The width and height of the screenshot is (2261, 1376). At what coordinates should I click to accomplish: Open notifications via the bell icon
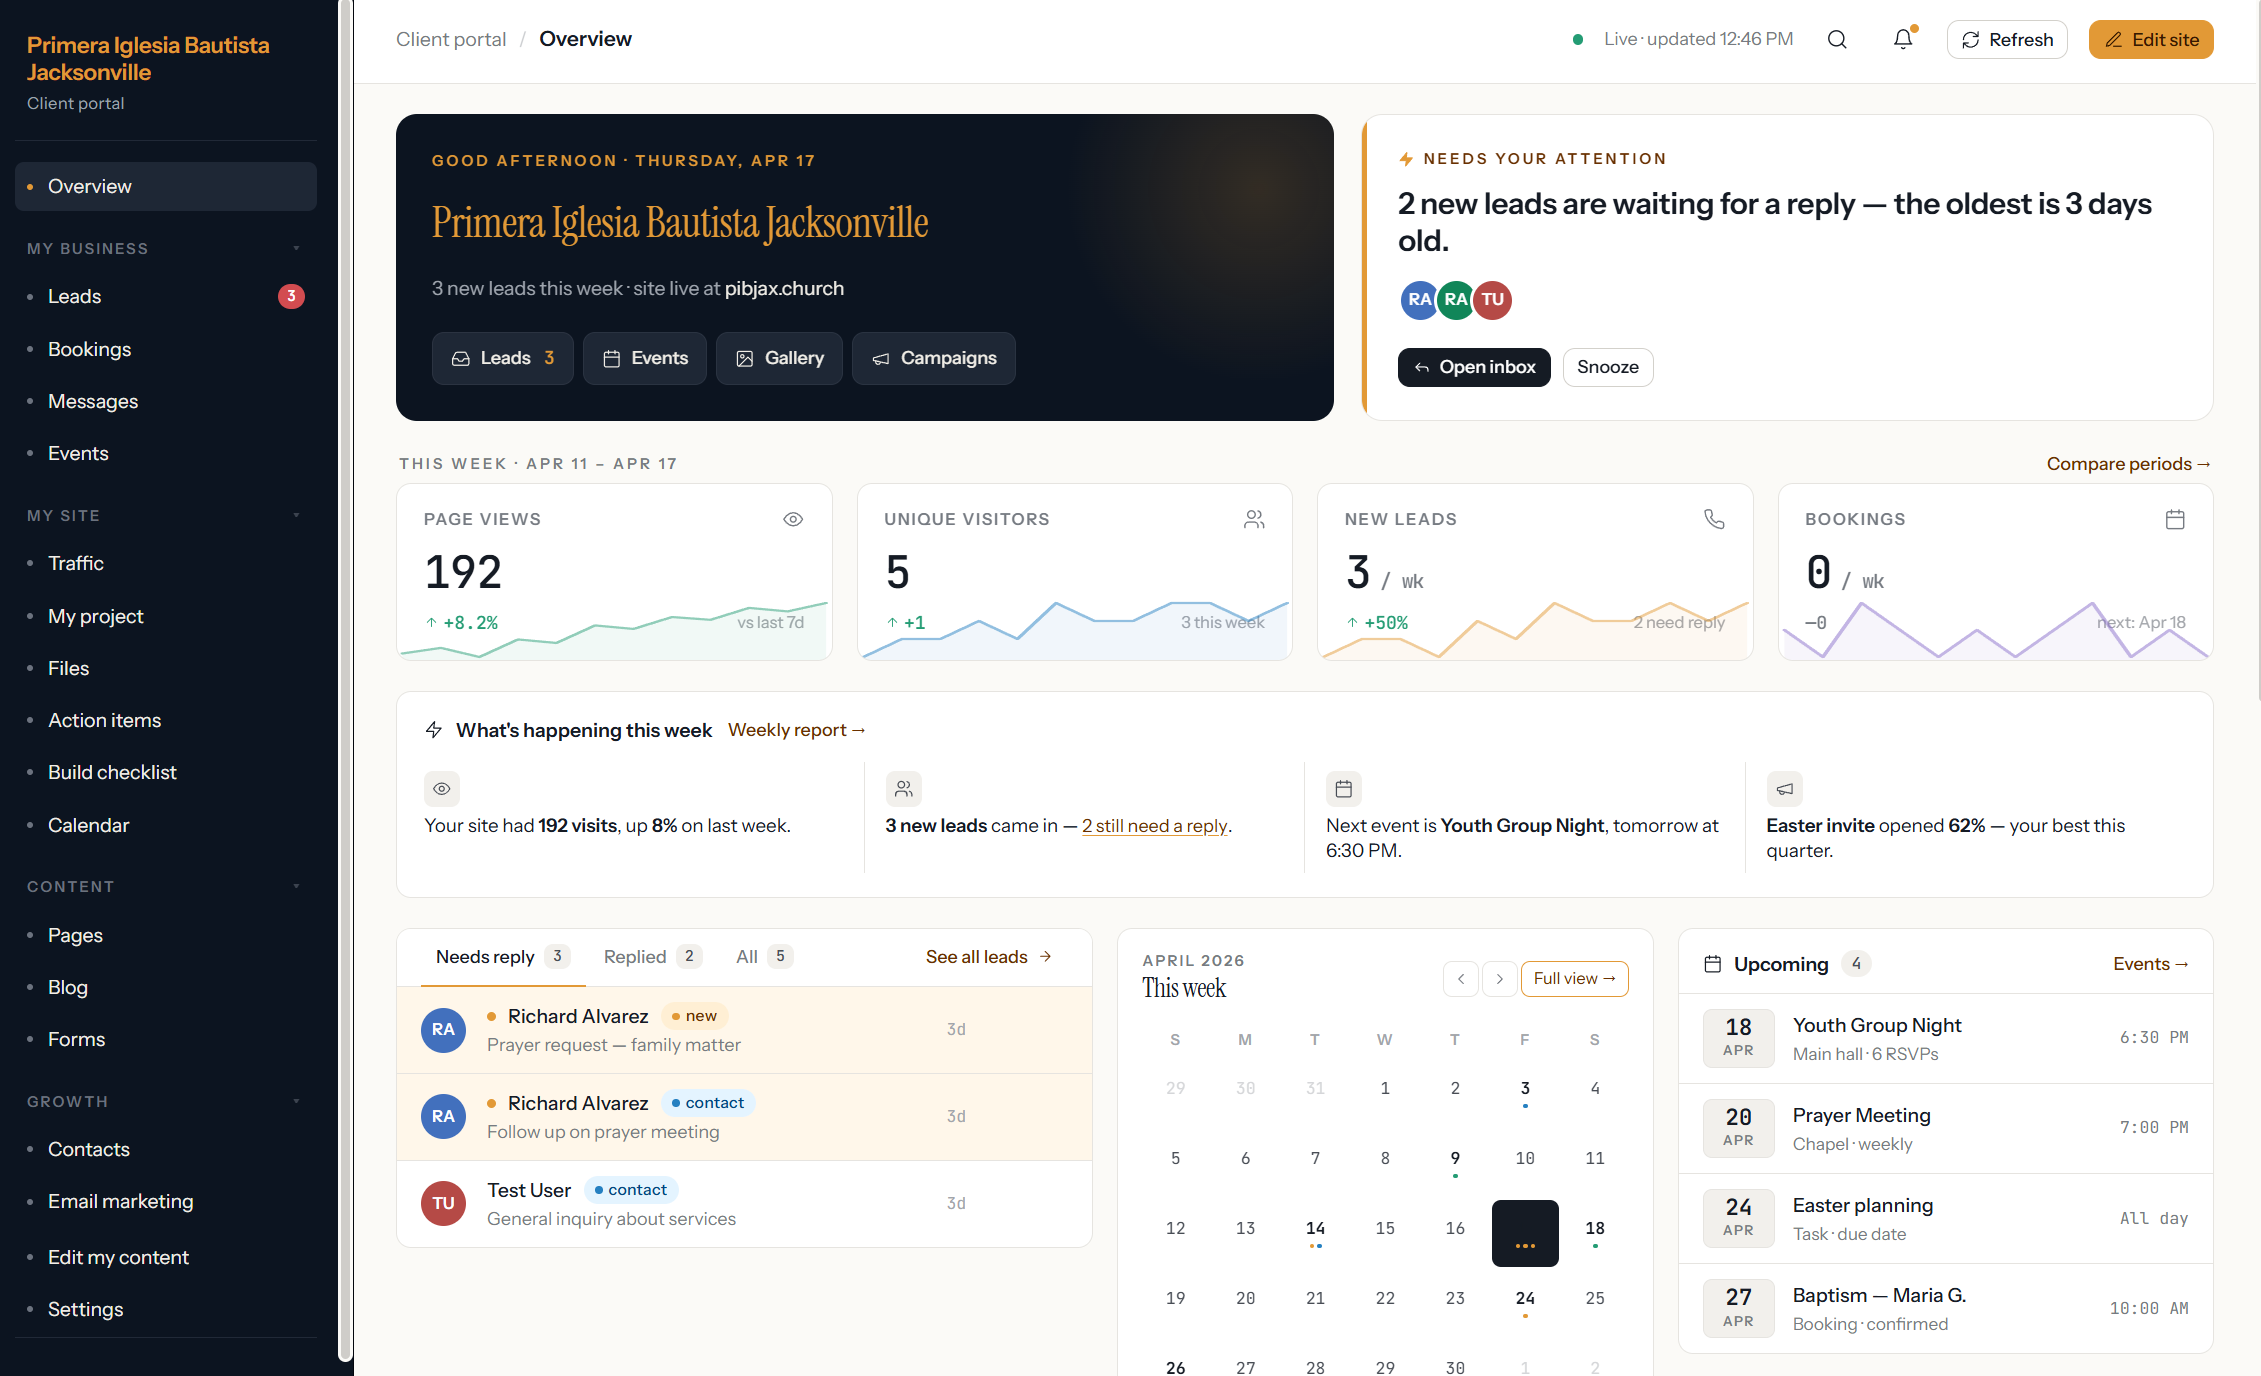click(1903, 39)
